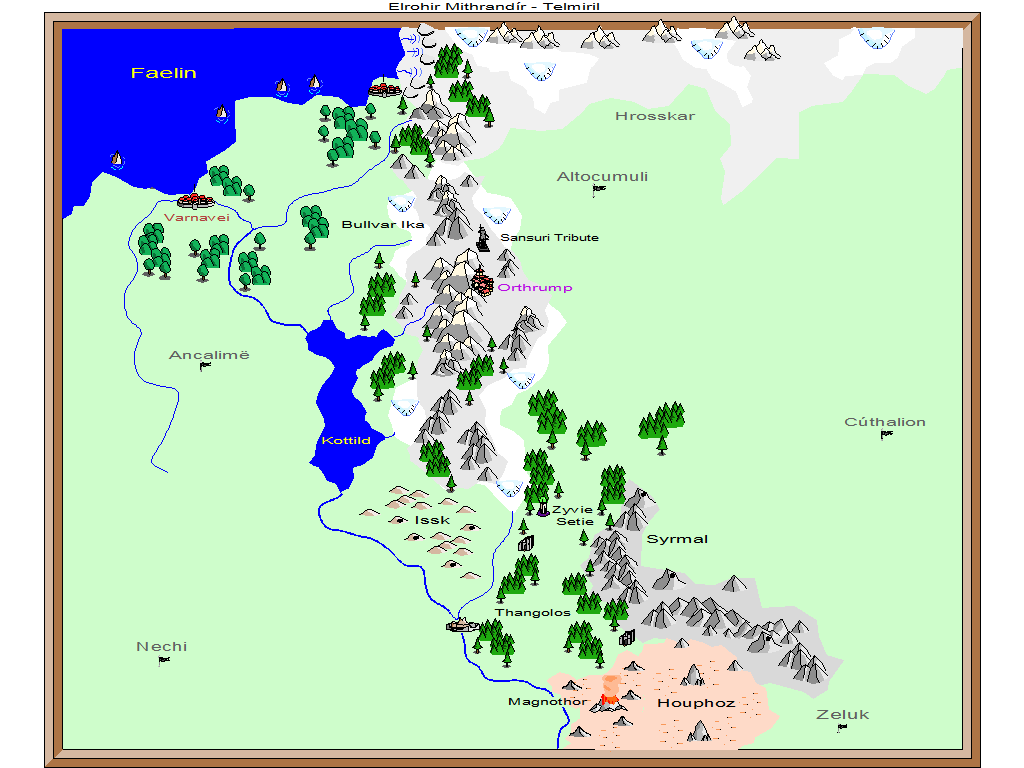1024x768 pixels.
Task: Select the Varnavei town name
Action: coord(197,217)
